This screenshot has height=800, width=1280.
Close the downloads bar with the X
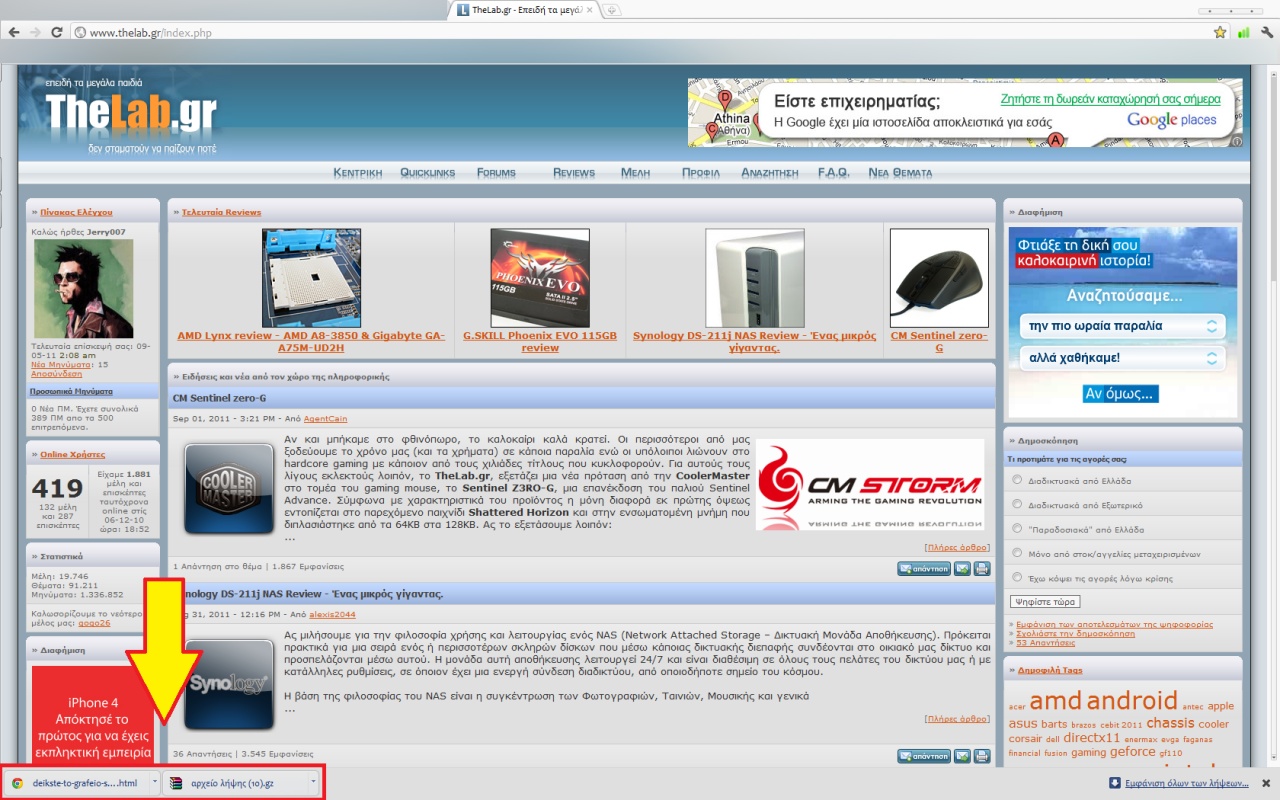tap(1265, 783)
